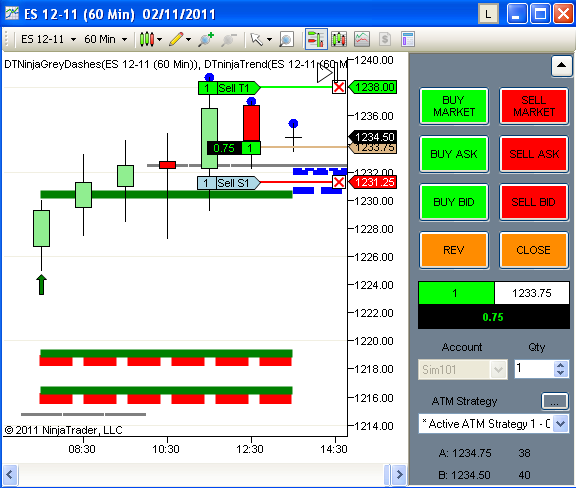
Task: Cancel the Sell S1 order X
Action: point(339,182)
